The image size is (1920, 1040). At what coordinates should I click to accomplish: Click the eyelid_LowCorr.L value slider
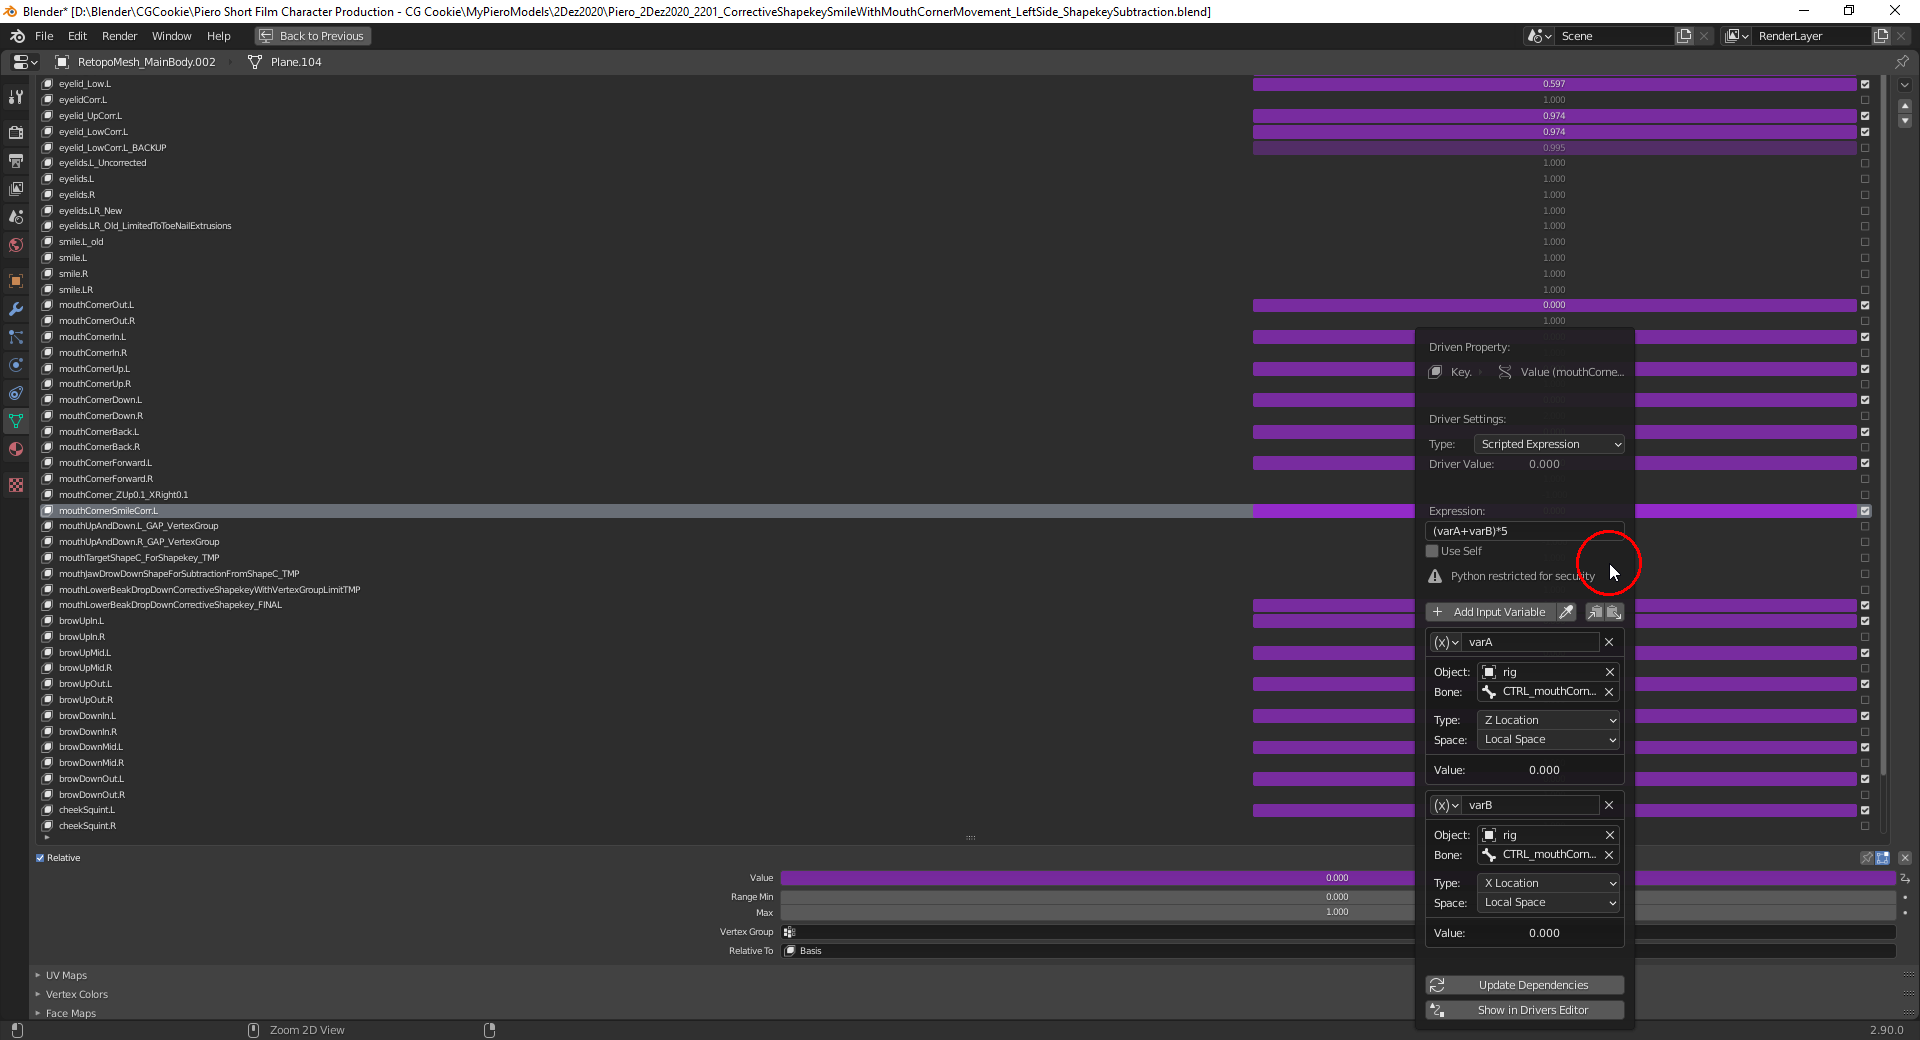(x=1554, y=132)
